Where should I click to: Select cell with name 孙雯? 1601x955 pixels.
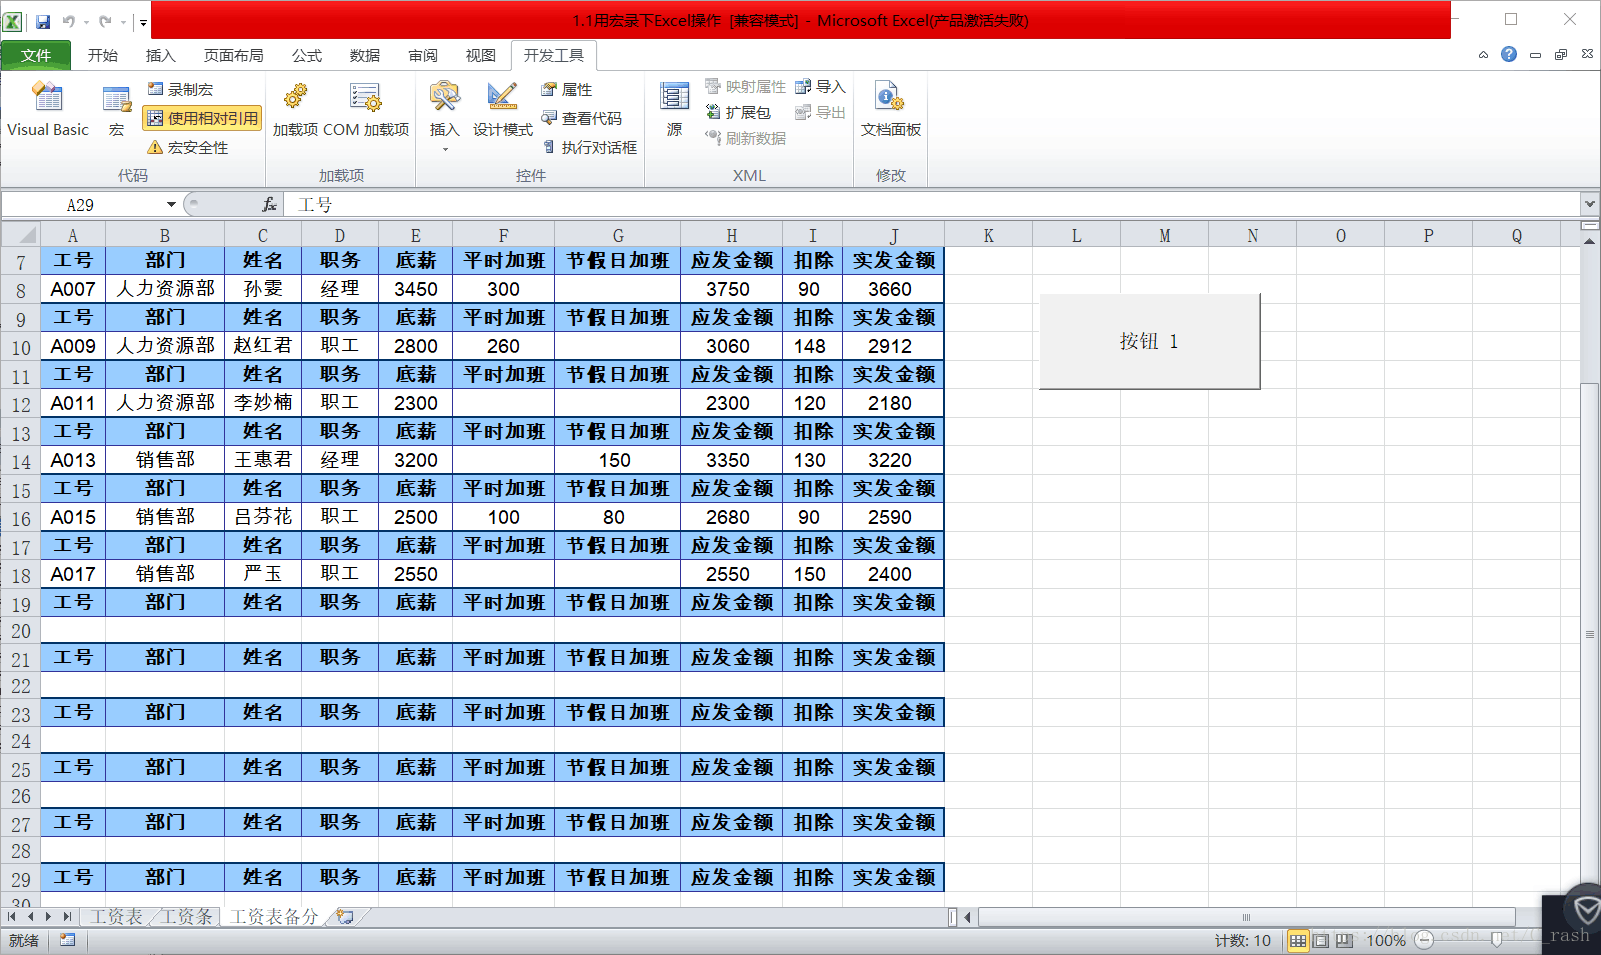point(263,288)
